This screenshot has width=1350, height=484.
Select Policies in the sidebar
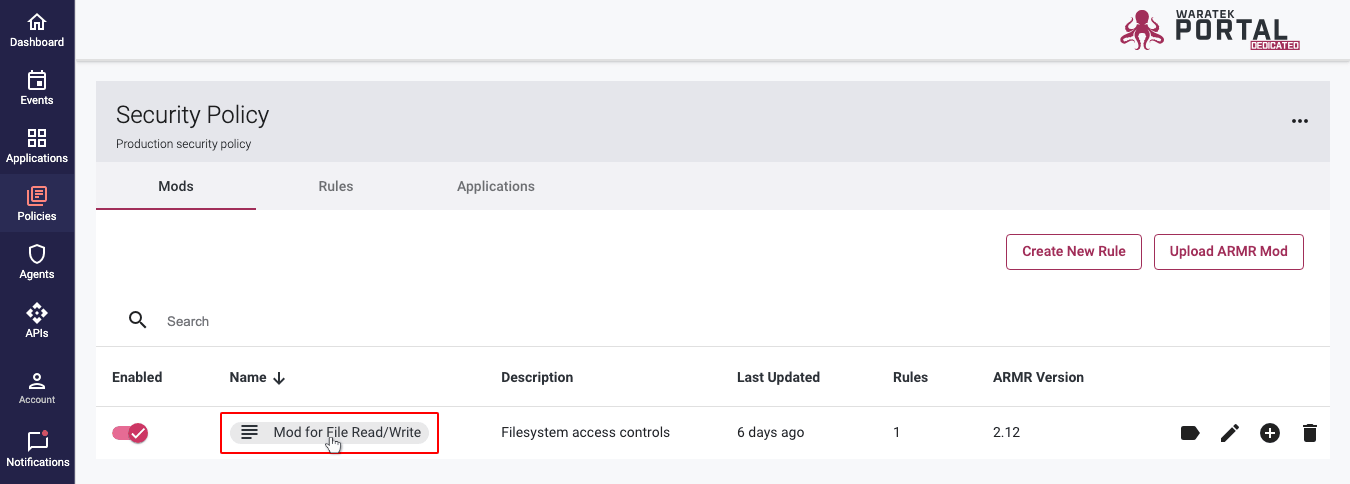point(37,204)
